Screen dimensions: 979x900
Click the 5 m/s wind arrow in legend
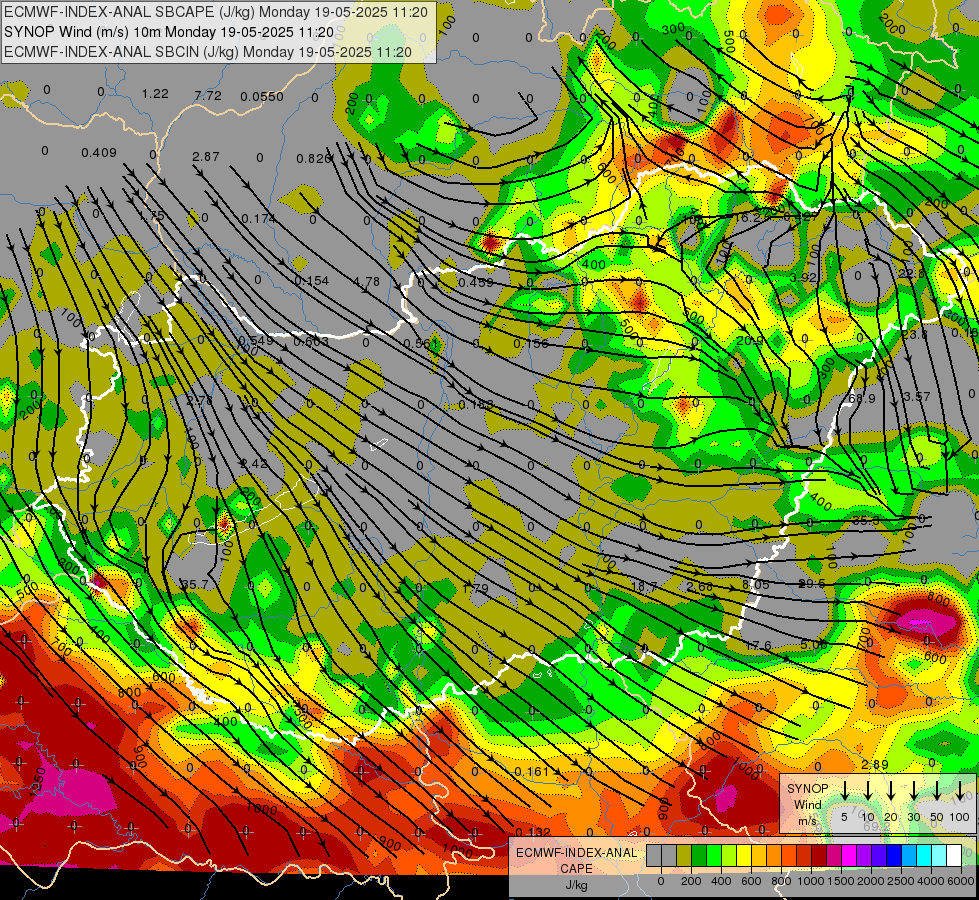click(845, 791)
